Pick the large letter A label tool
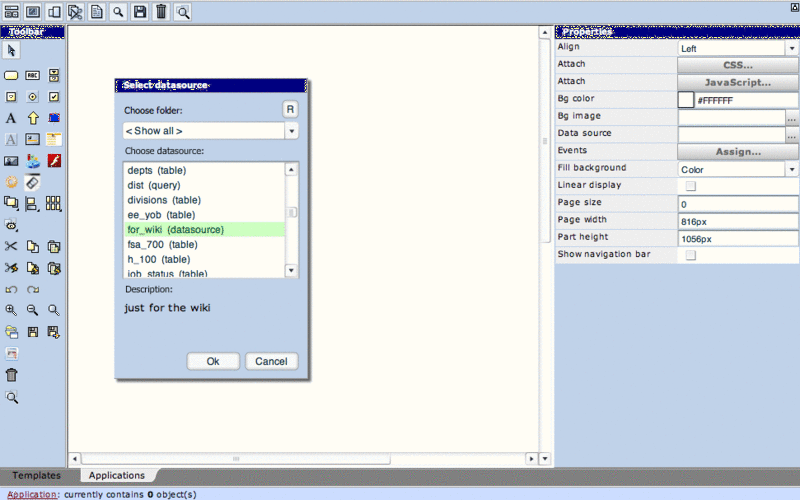 (11, 118)
